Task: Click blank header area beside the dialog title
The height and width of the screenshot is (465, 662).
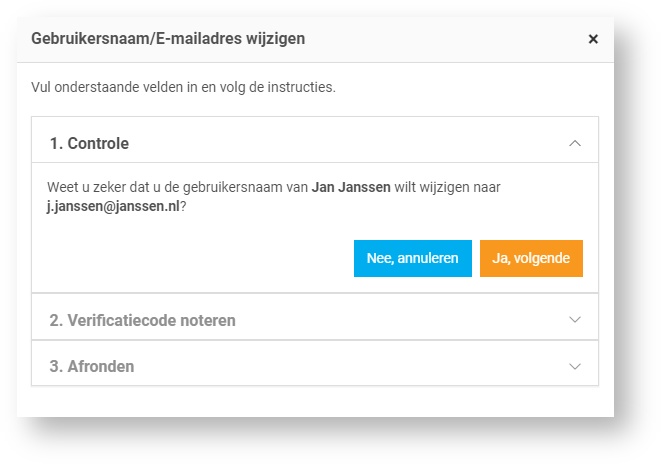Action: tap(450, 39)
